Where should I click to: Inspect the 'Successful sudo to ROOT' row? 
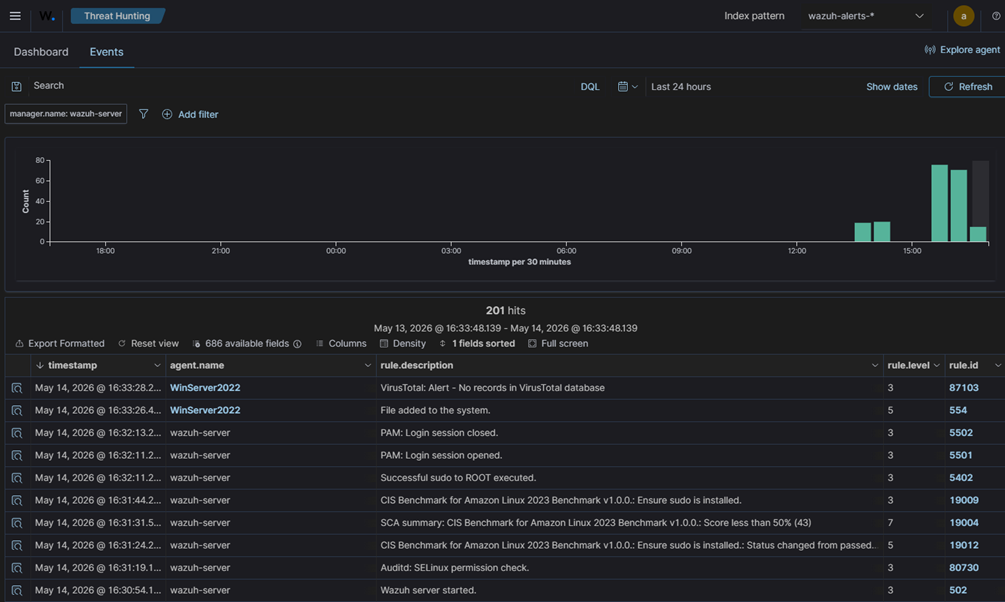pyautogui.click(x=17, y=478)
